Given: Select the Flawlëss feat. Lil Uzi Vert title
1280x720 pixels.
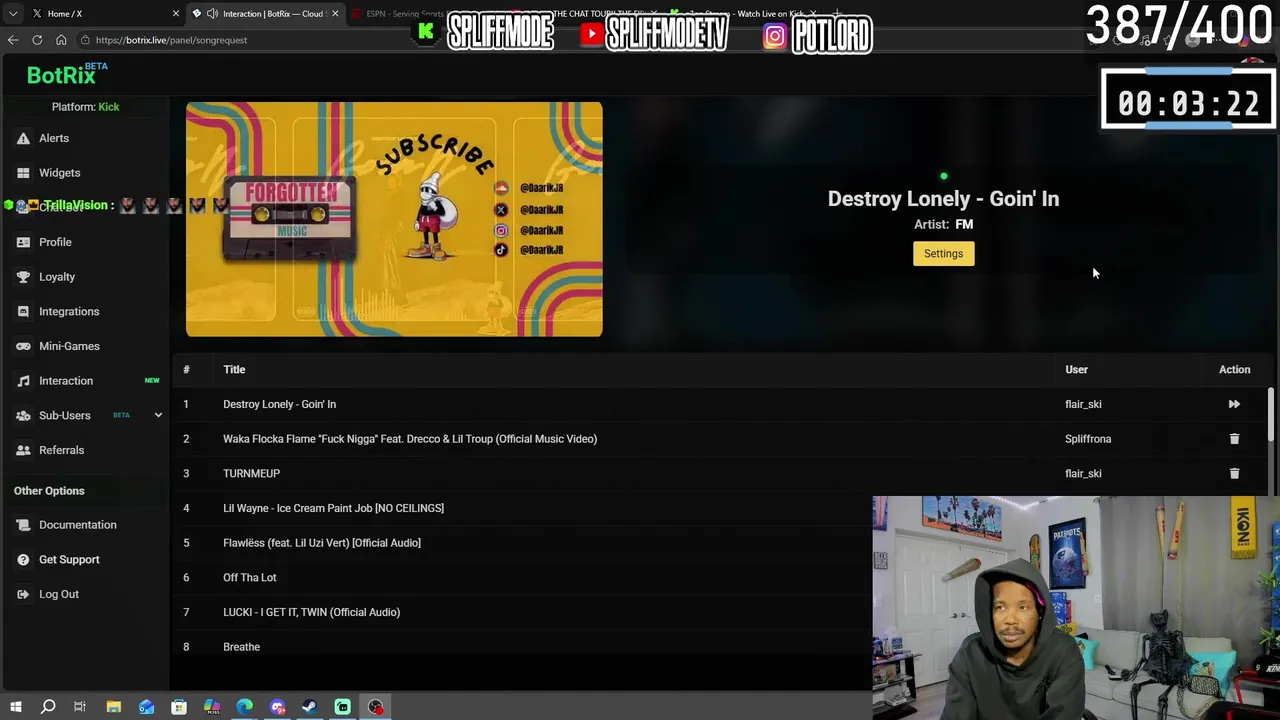Looking at the screenshot, I should (x=322, y=543).
